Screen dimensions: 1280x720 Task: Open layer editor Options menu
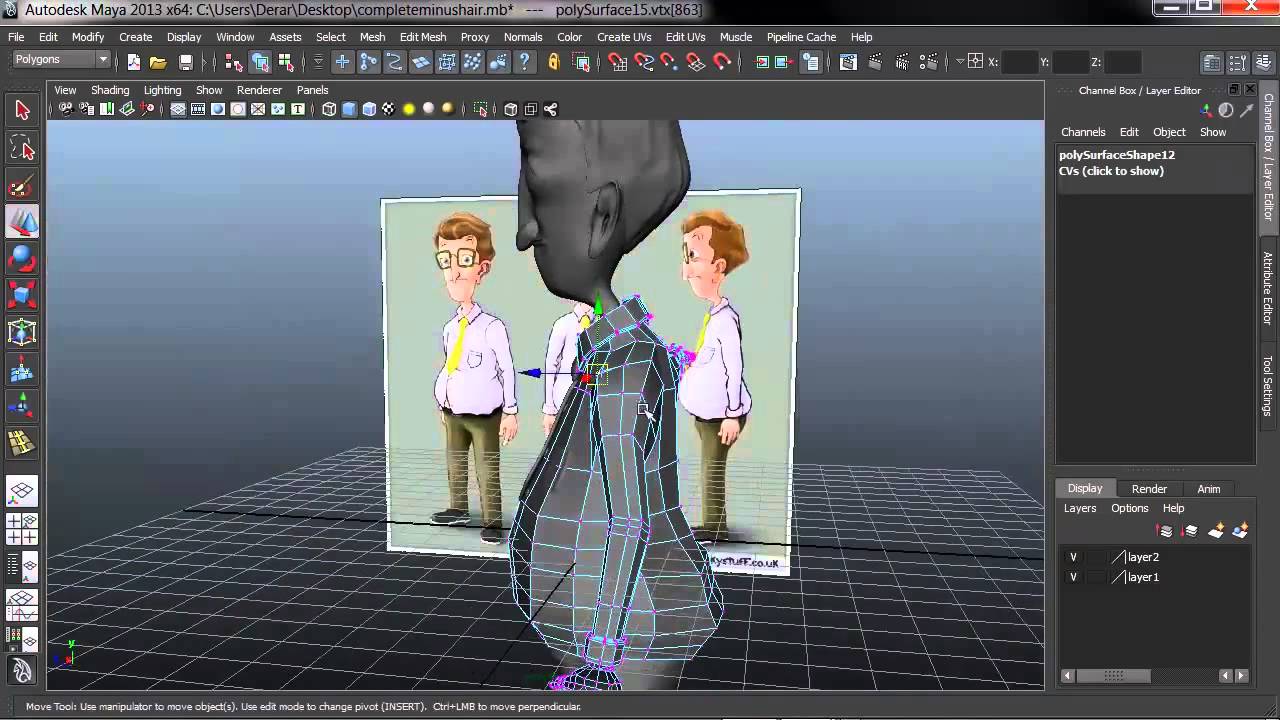pyautogui.click(x=1130, y=508)
